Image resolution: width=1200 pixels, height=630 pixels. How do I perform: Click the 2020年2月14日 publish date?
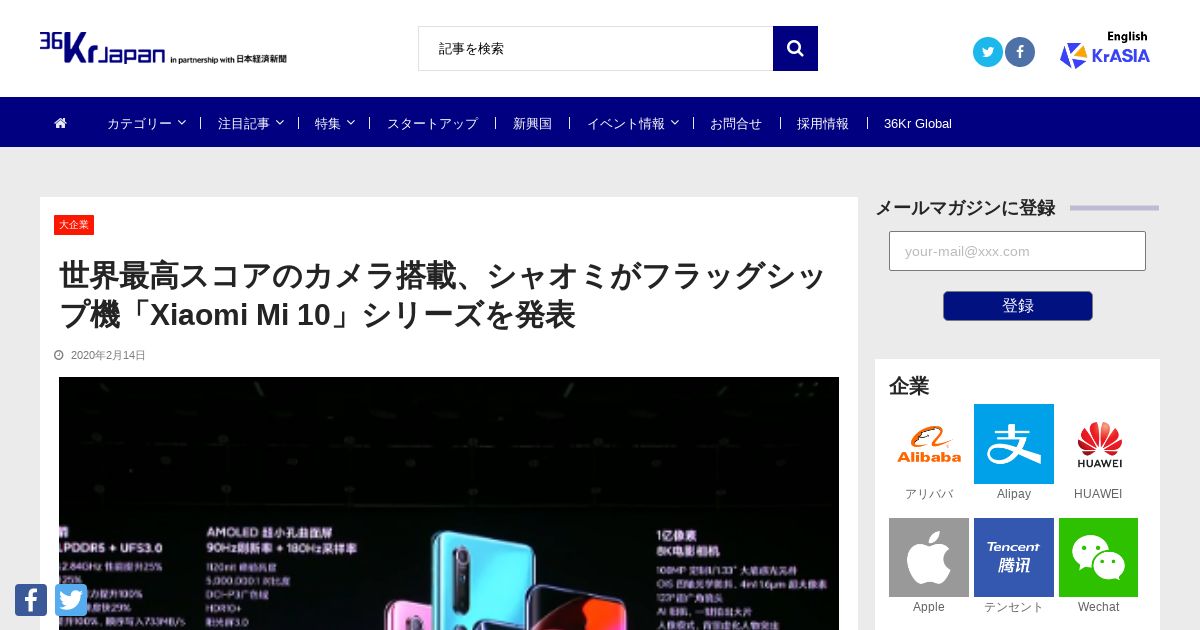(108, 355)
